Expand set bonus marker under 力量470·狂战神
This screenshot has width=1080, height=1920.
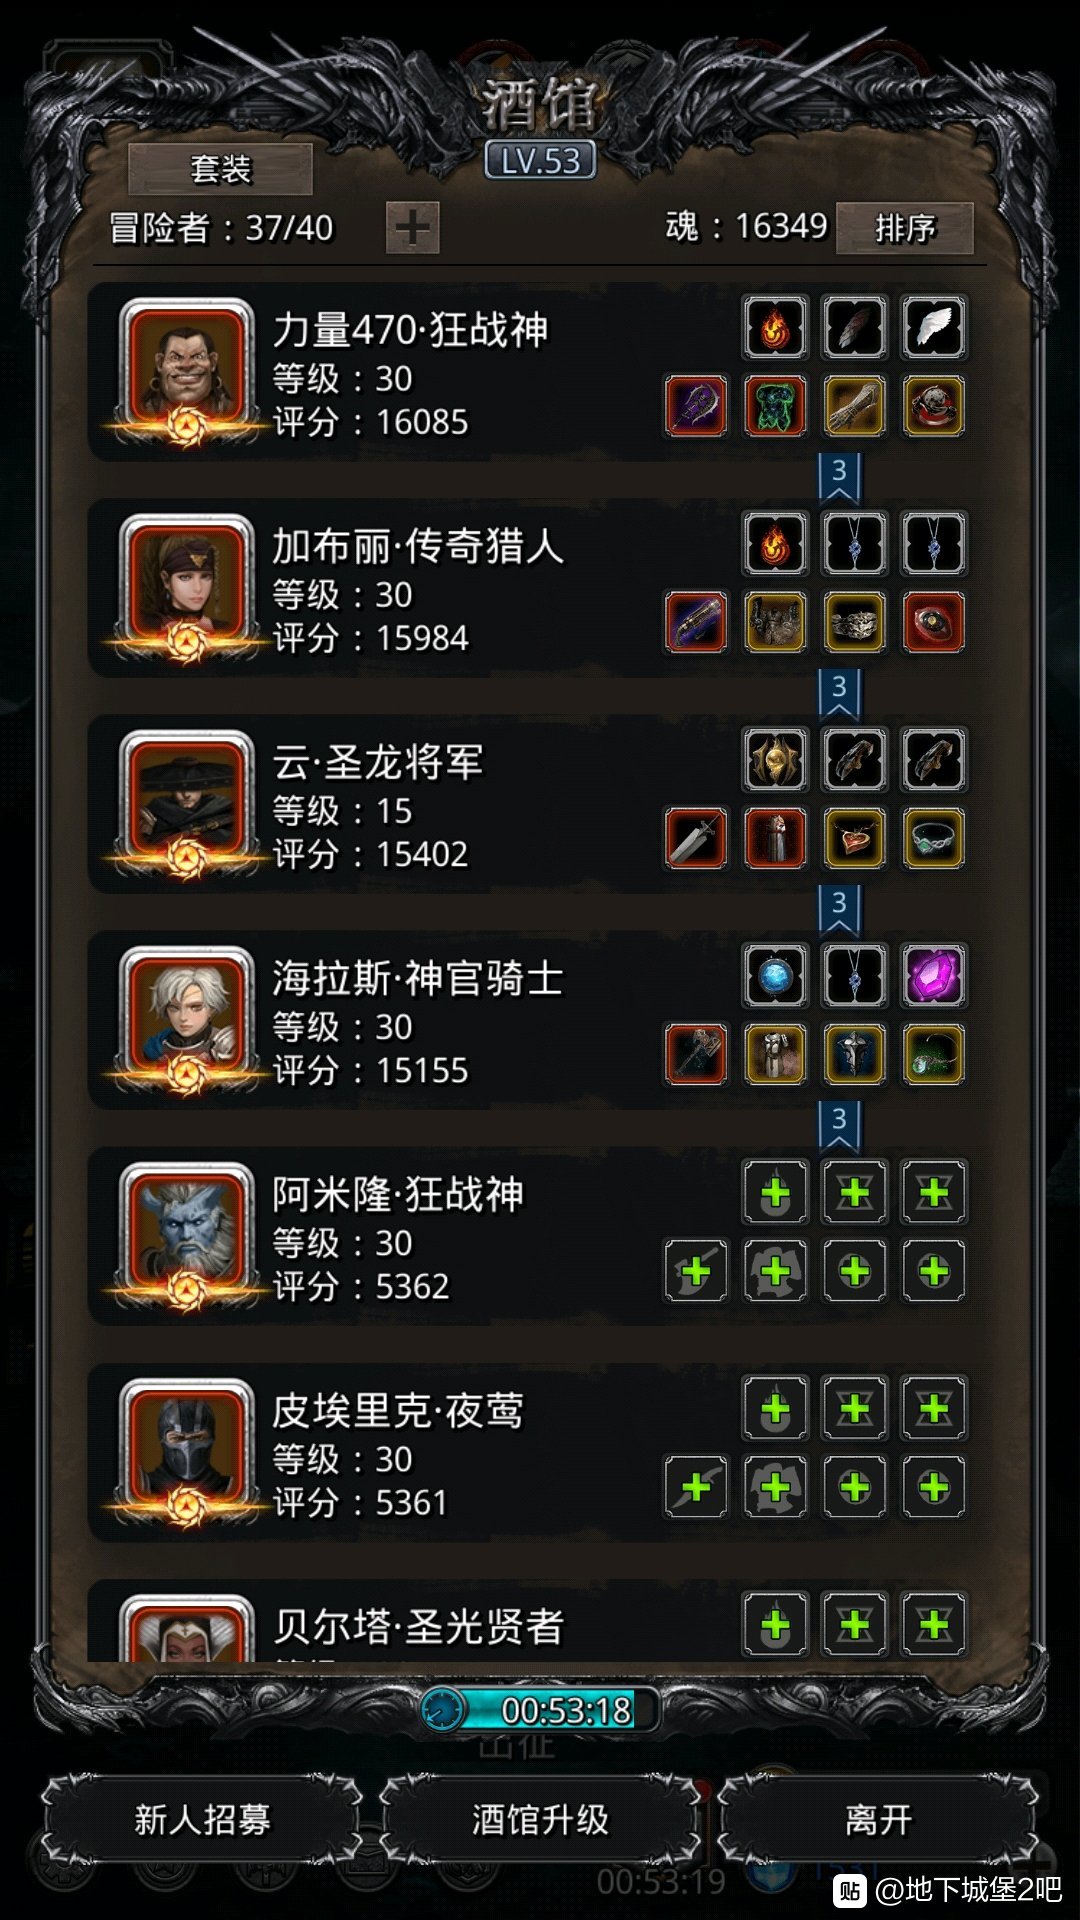pyautogui.click(x=839, y=477)
